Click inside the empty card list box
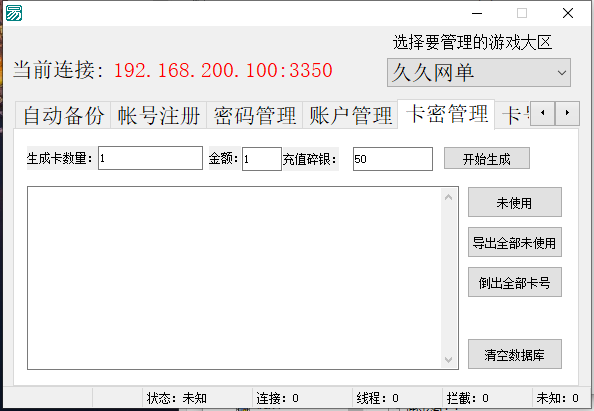The width and height of the screenshot is (594, 411). click(x=235, y=278)
